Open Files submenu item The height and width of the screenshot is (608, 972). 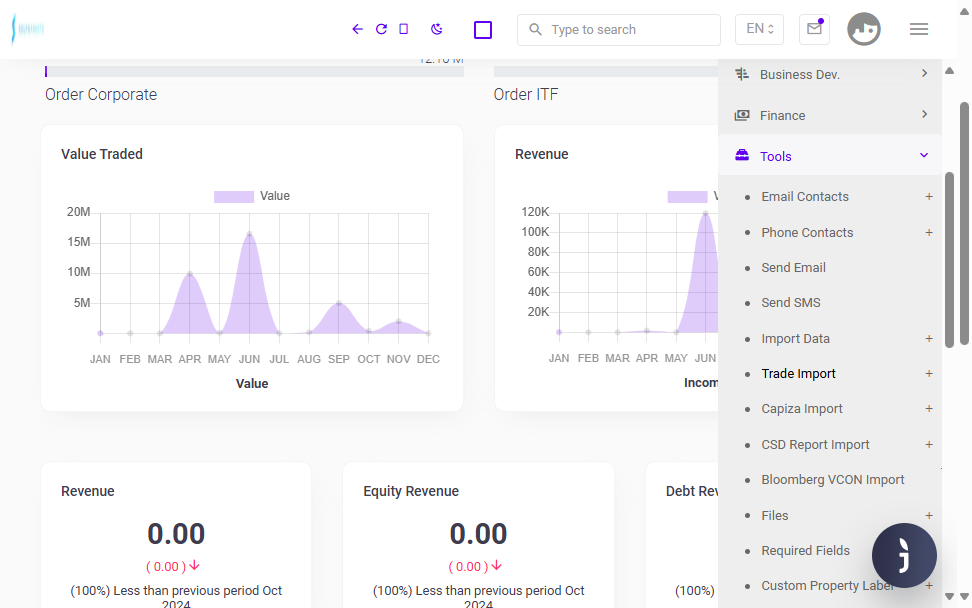(x=774, y=516)
